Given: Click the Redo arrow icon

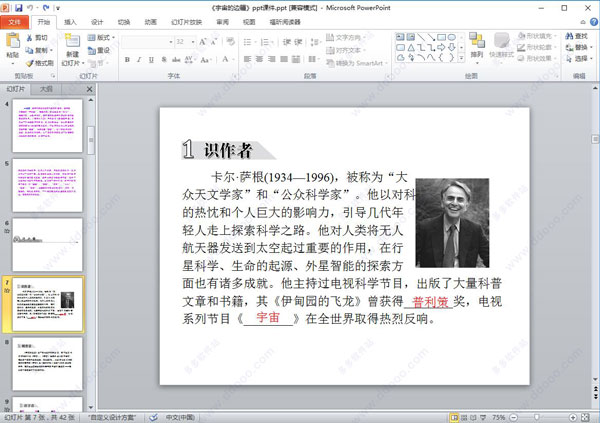Looking at the screenshot, I should pyautogui.click(x=46, y=7).
